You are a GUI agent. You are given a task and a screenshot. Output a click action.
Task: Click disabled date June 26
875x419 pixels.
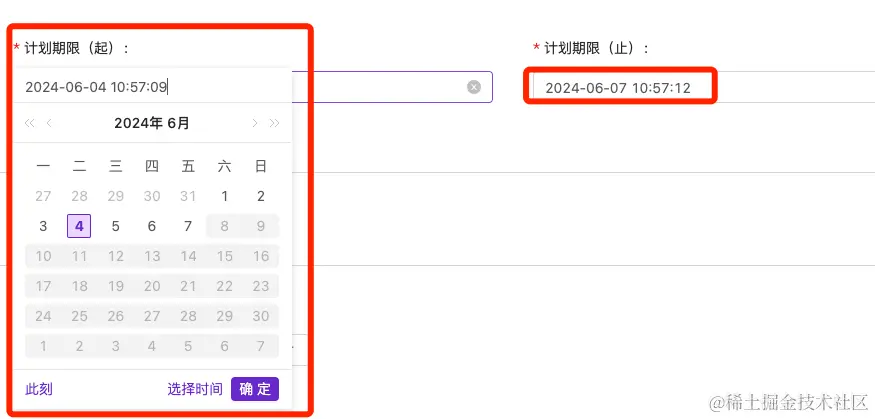point(116,316)
